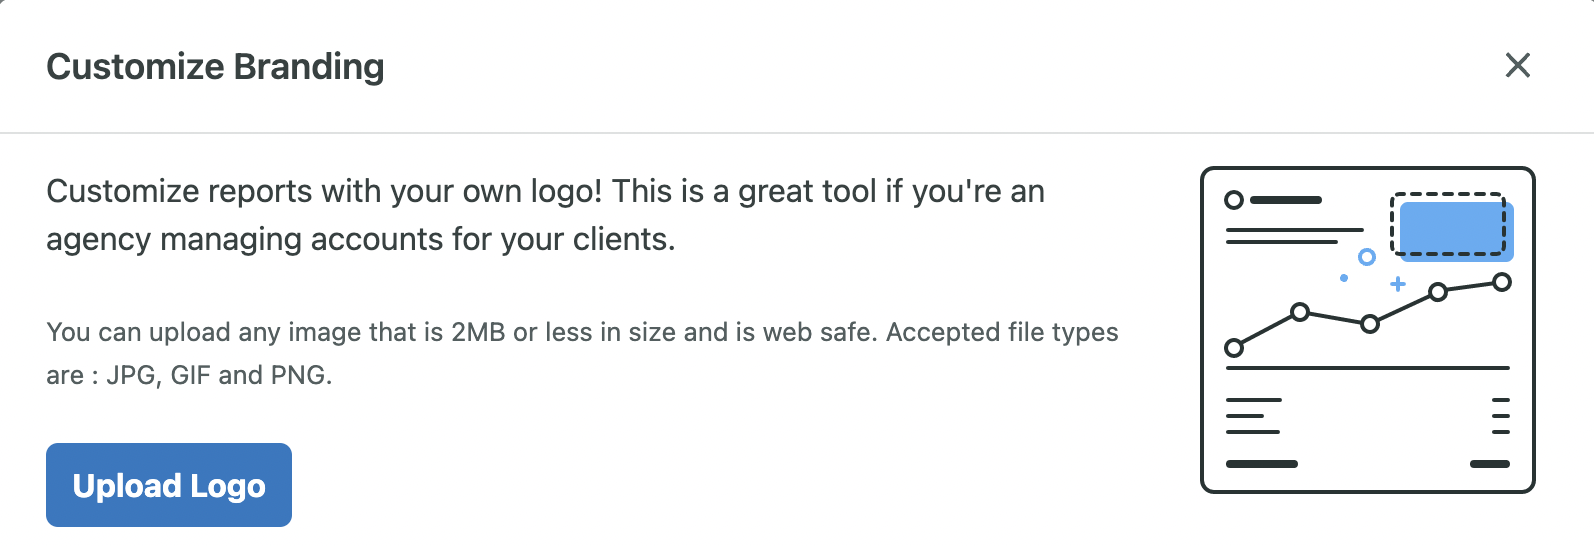This screenshot has height=546, width=1594.
Task: Click the horizontal divider line under chart
Action: pos(1368,368)
